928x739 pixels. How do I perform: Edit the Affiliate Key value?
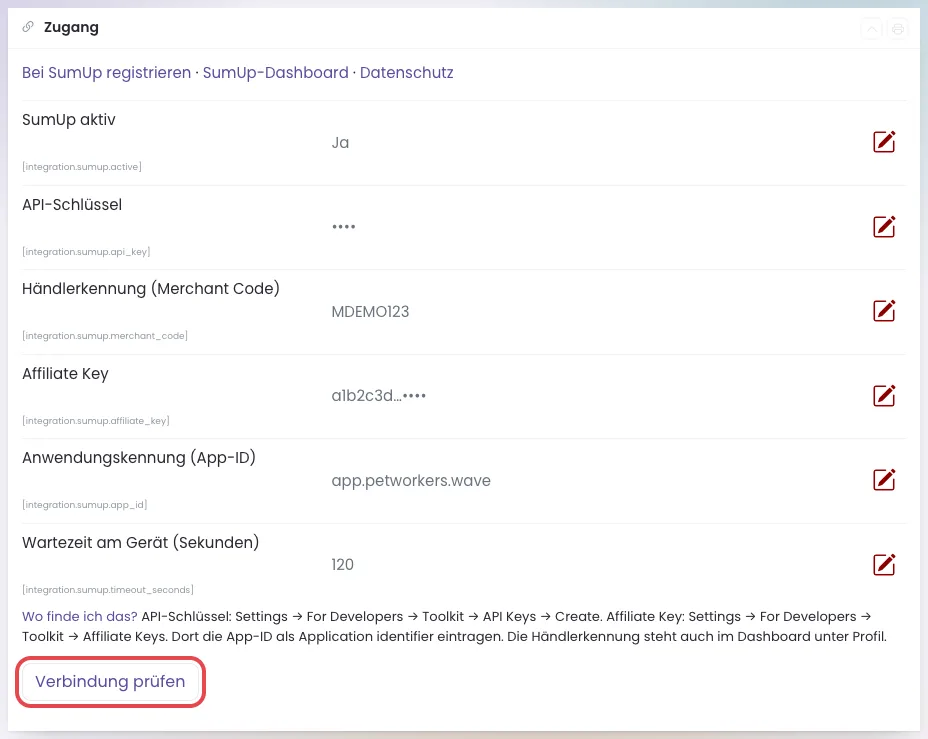point(884,396)
